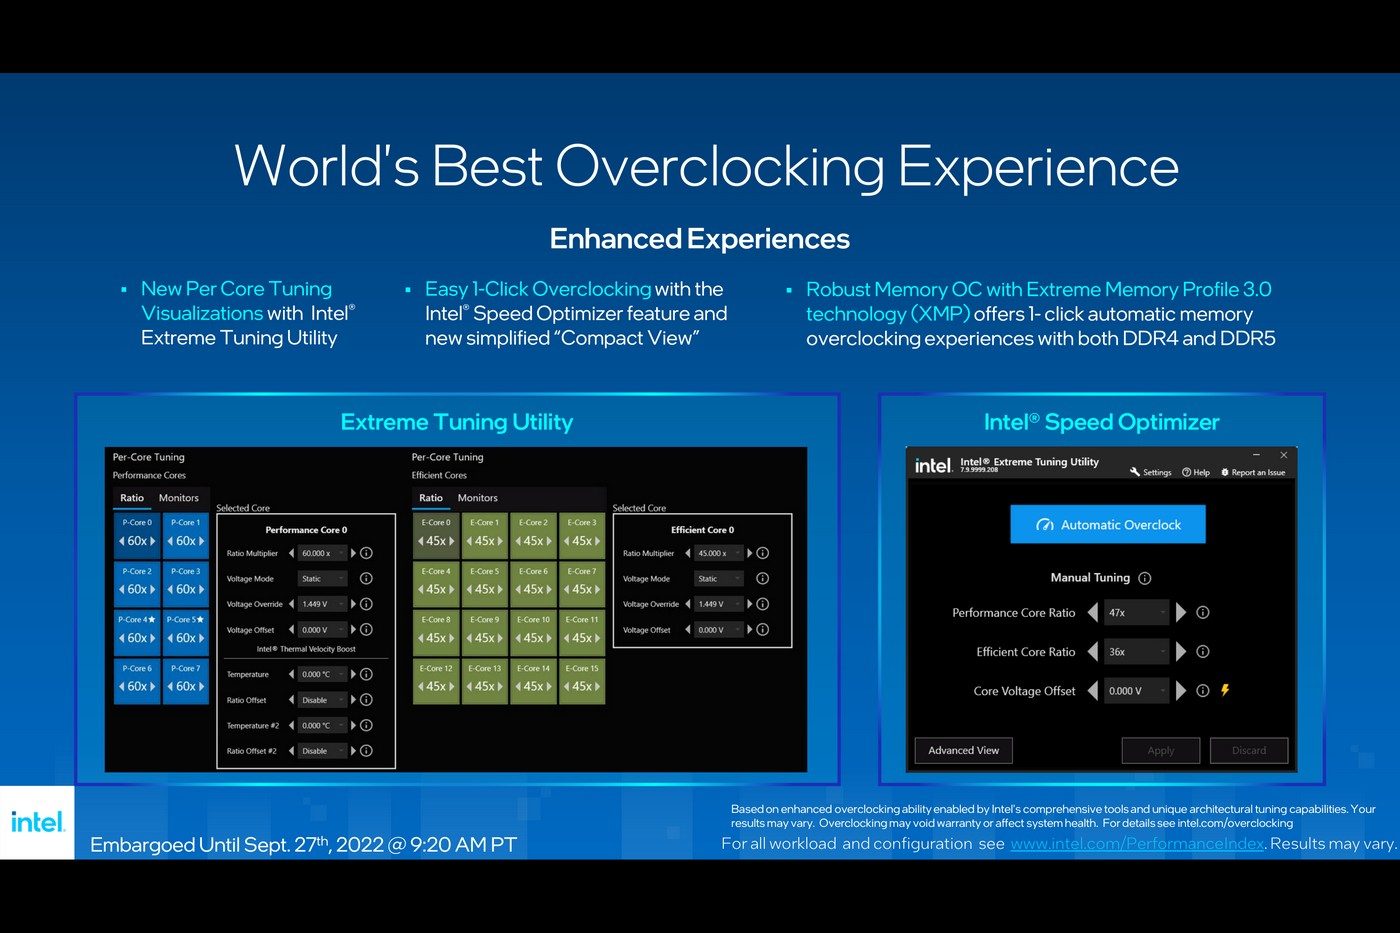This screenshot has width=1400, height=933.
Task: Open Core Voltage Offset 0.000 V dropdown
Action: 1137,690
